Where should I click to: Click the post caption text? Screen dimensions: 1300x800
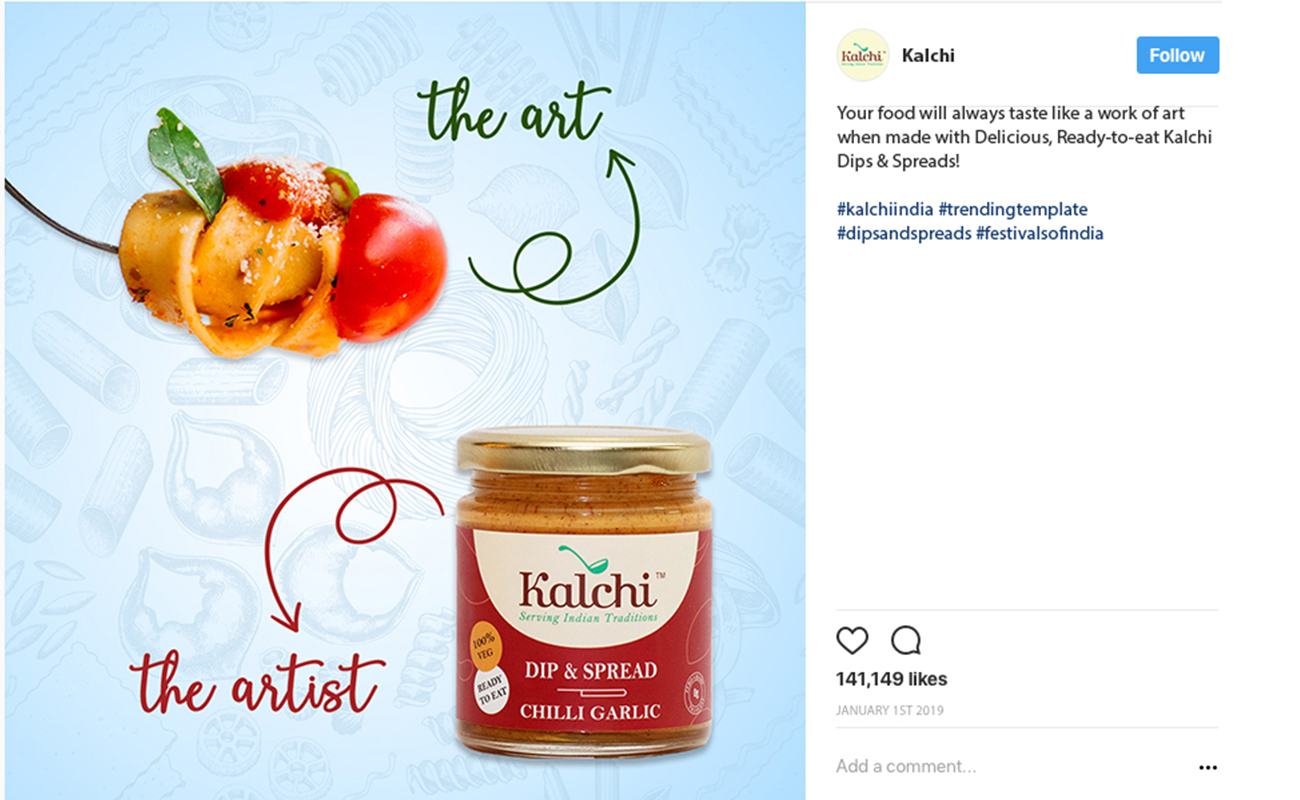(1024, 137)
